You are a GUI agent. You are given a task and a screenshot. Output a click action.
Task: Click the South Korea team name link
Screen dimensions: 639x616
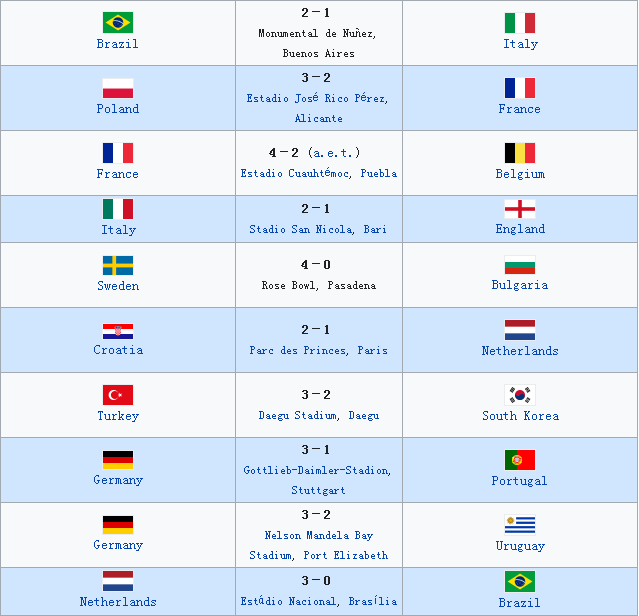tap(520, 416)
